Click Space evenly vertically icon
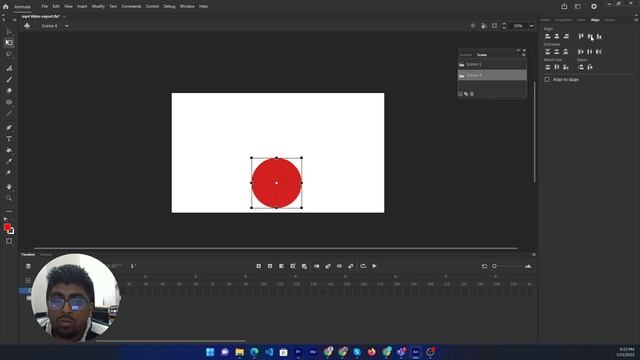 point(581,67)
